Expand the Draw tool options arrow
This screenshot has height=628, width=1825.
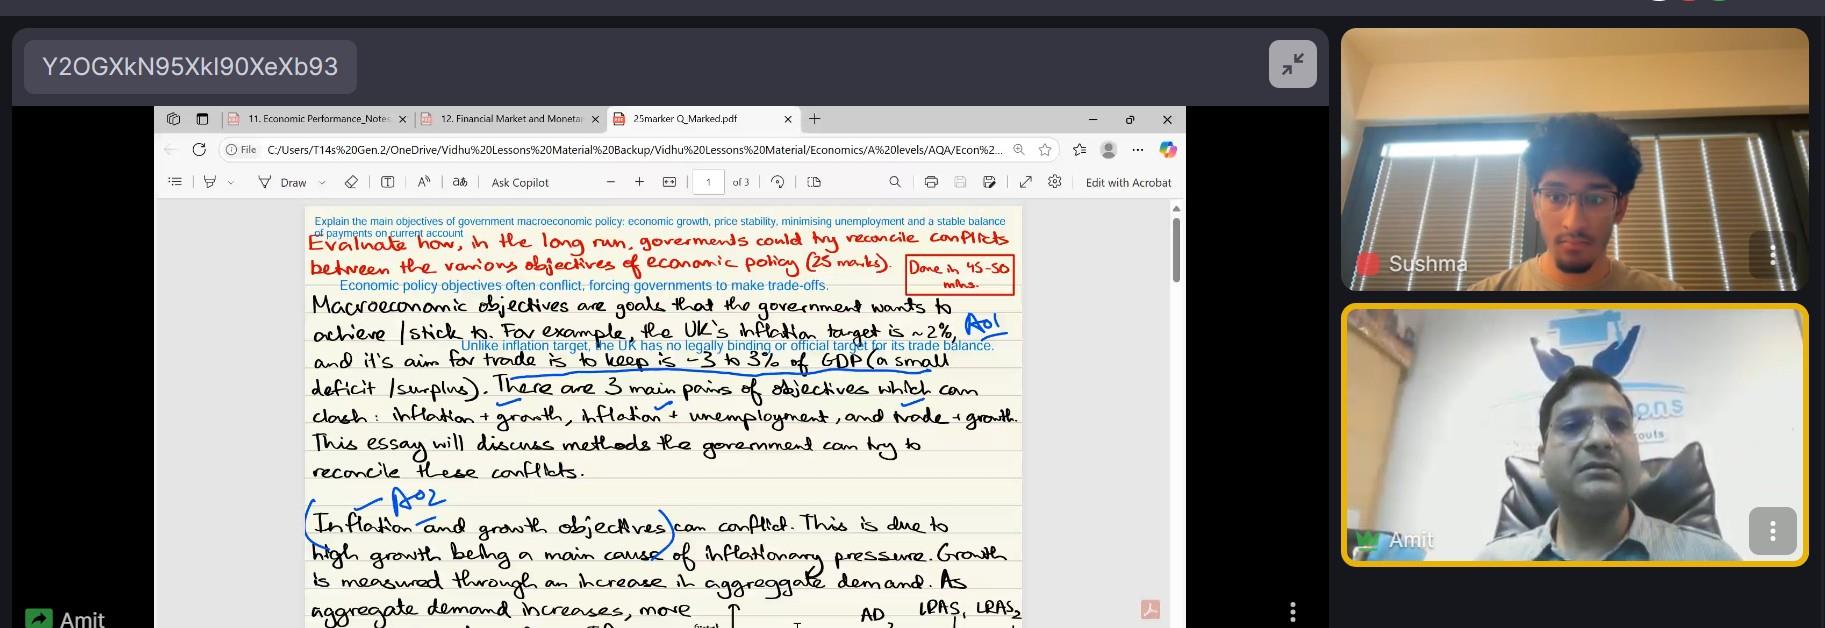tap(322, 183)
